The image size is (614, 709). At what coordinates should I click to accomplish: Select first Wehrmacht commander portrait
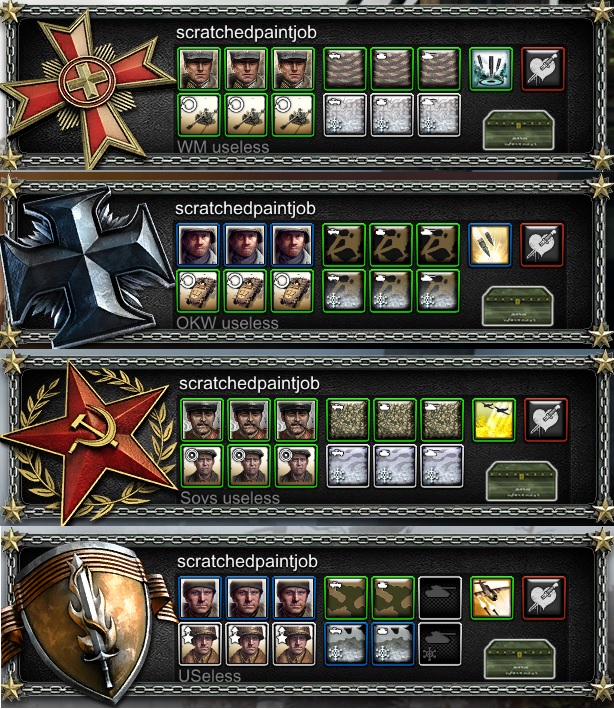tap(199, 69)
